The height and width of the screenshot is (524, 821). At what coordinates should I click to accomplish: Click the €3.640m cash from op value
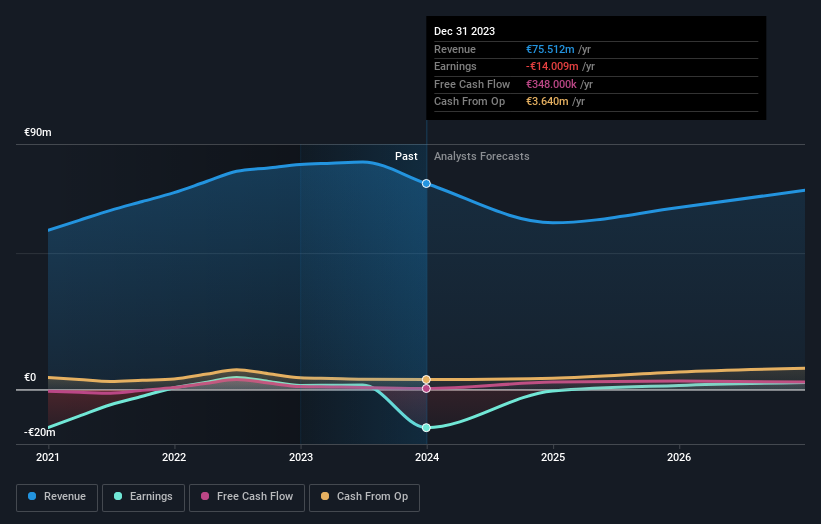[547, 102]
